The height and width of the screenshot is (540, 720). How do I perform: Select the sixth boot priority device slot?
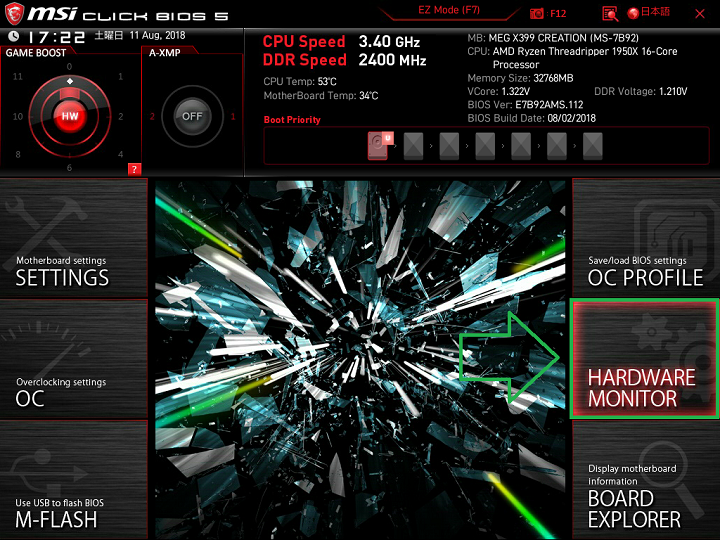(x=557, y=146)
